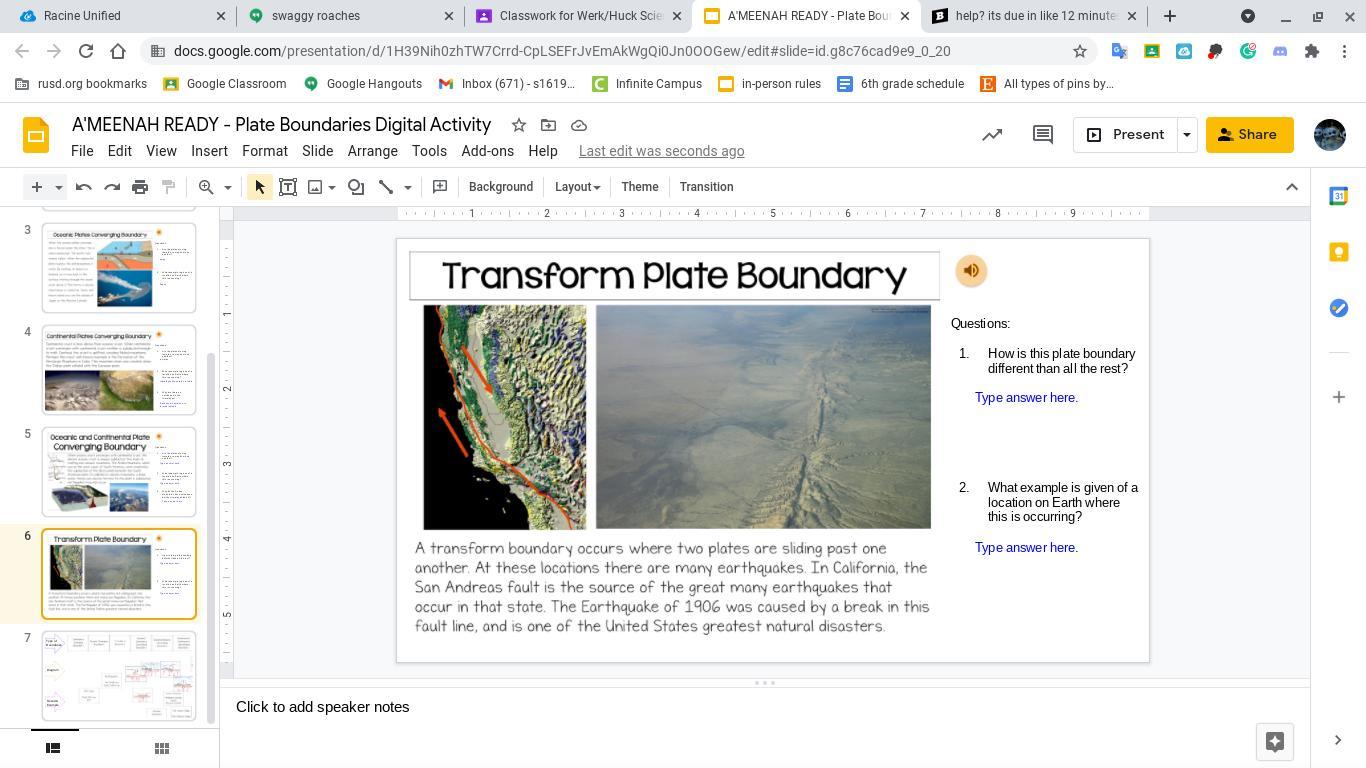Click the Share button
1366x768 pixels.
tap(1248, 135)
